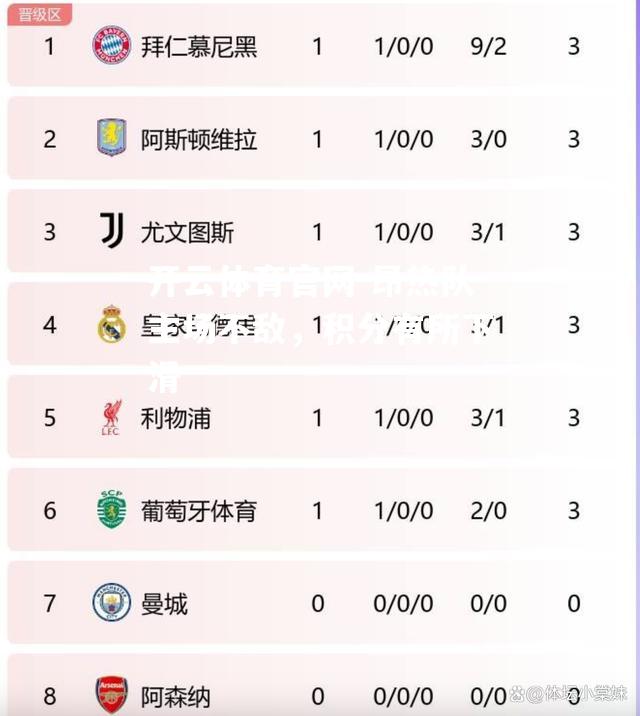Open team name 阿斯顿维拉

point(199,139)
